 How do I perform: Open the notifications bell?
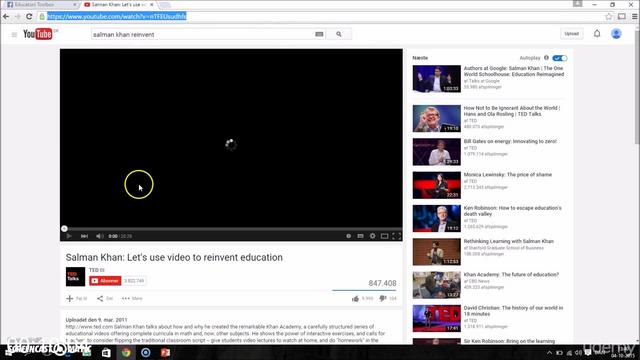click(597, 34)
